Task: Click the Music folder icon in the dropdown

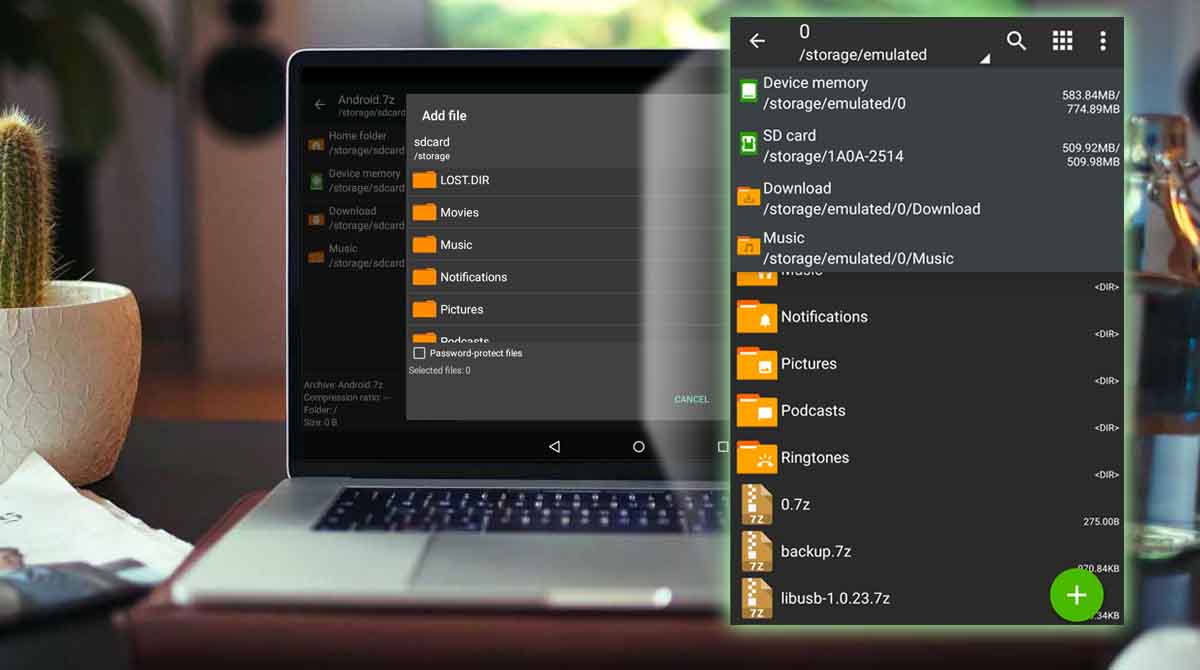Action: click(x=748, y=246)
